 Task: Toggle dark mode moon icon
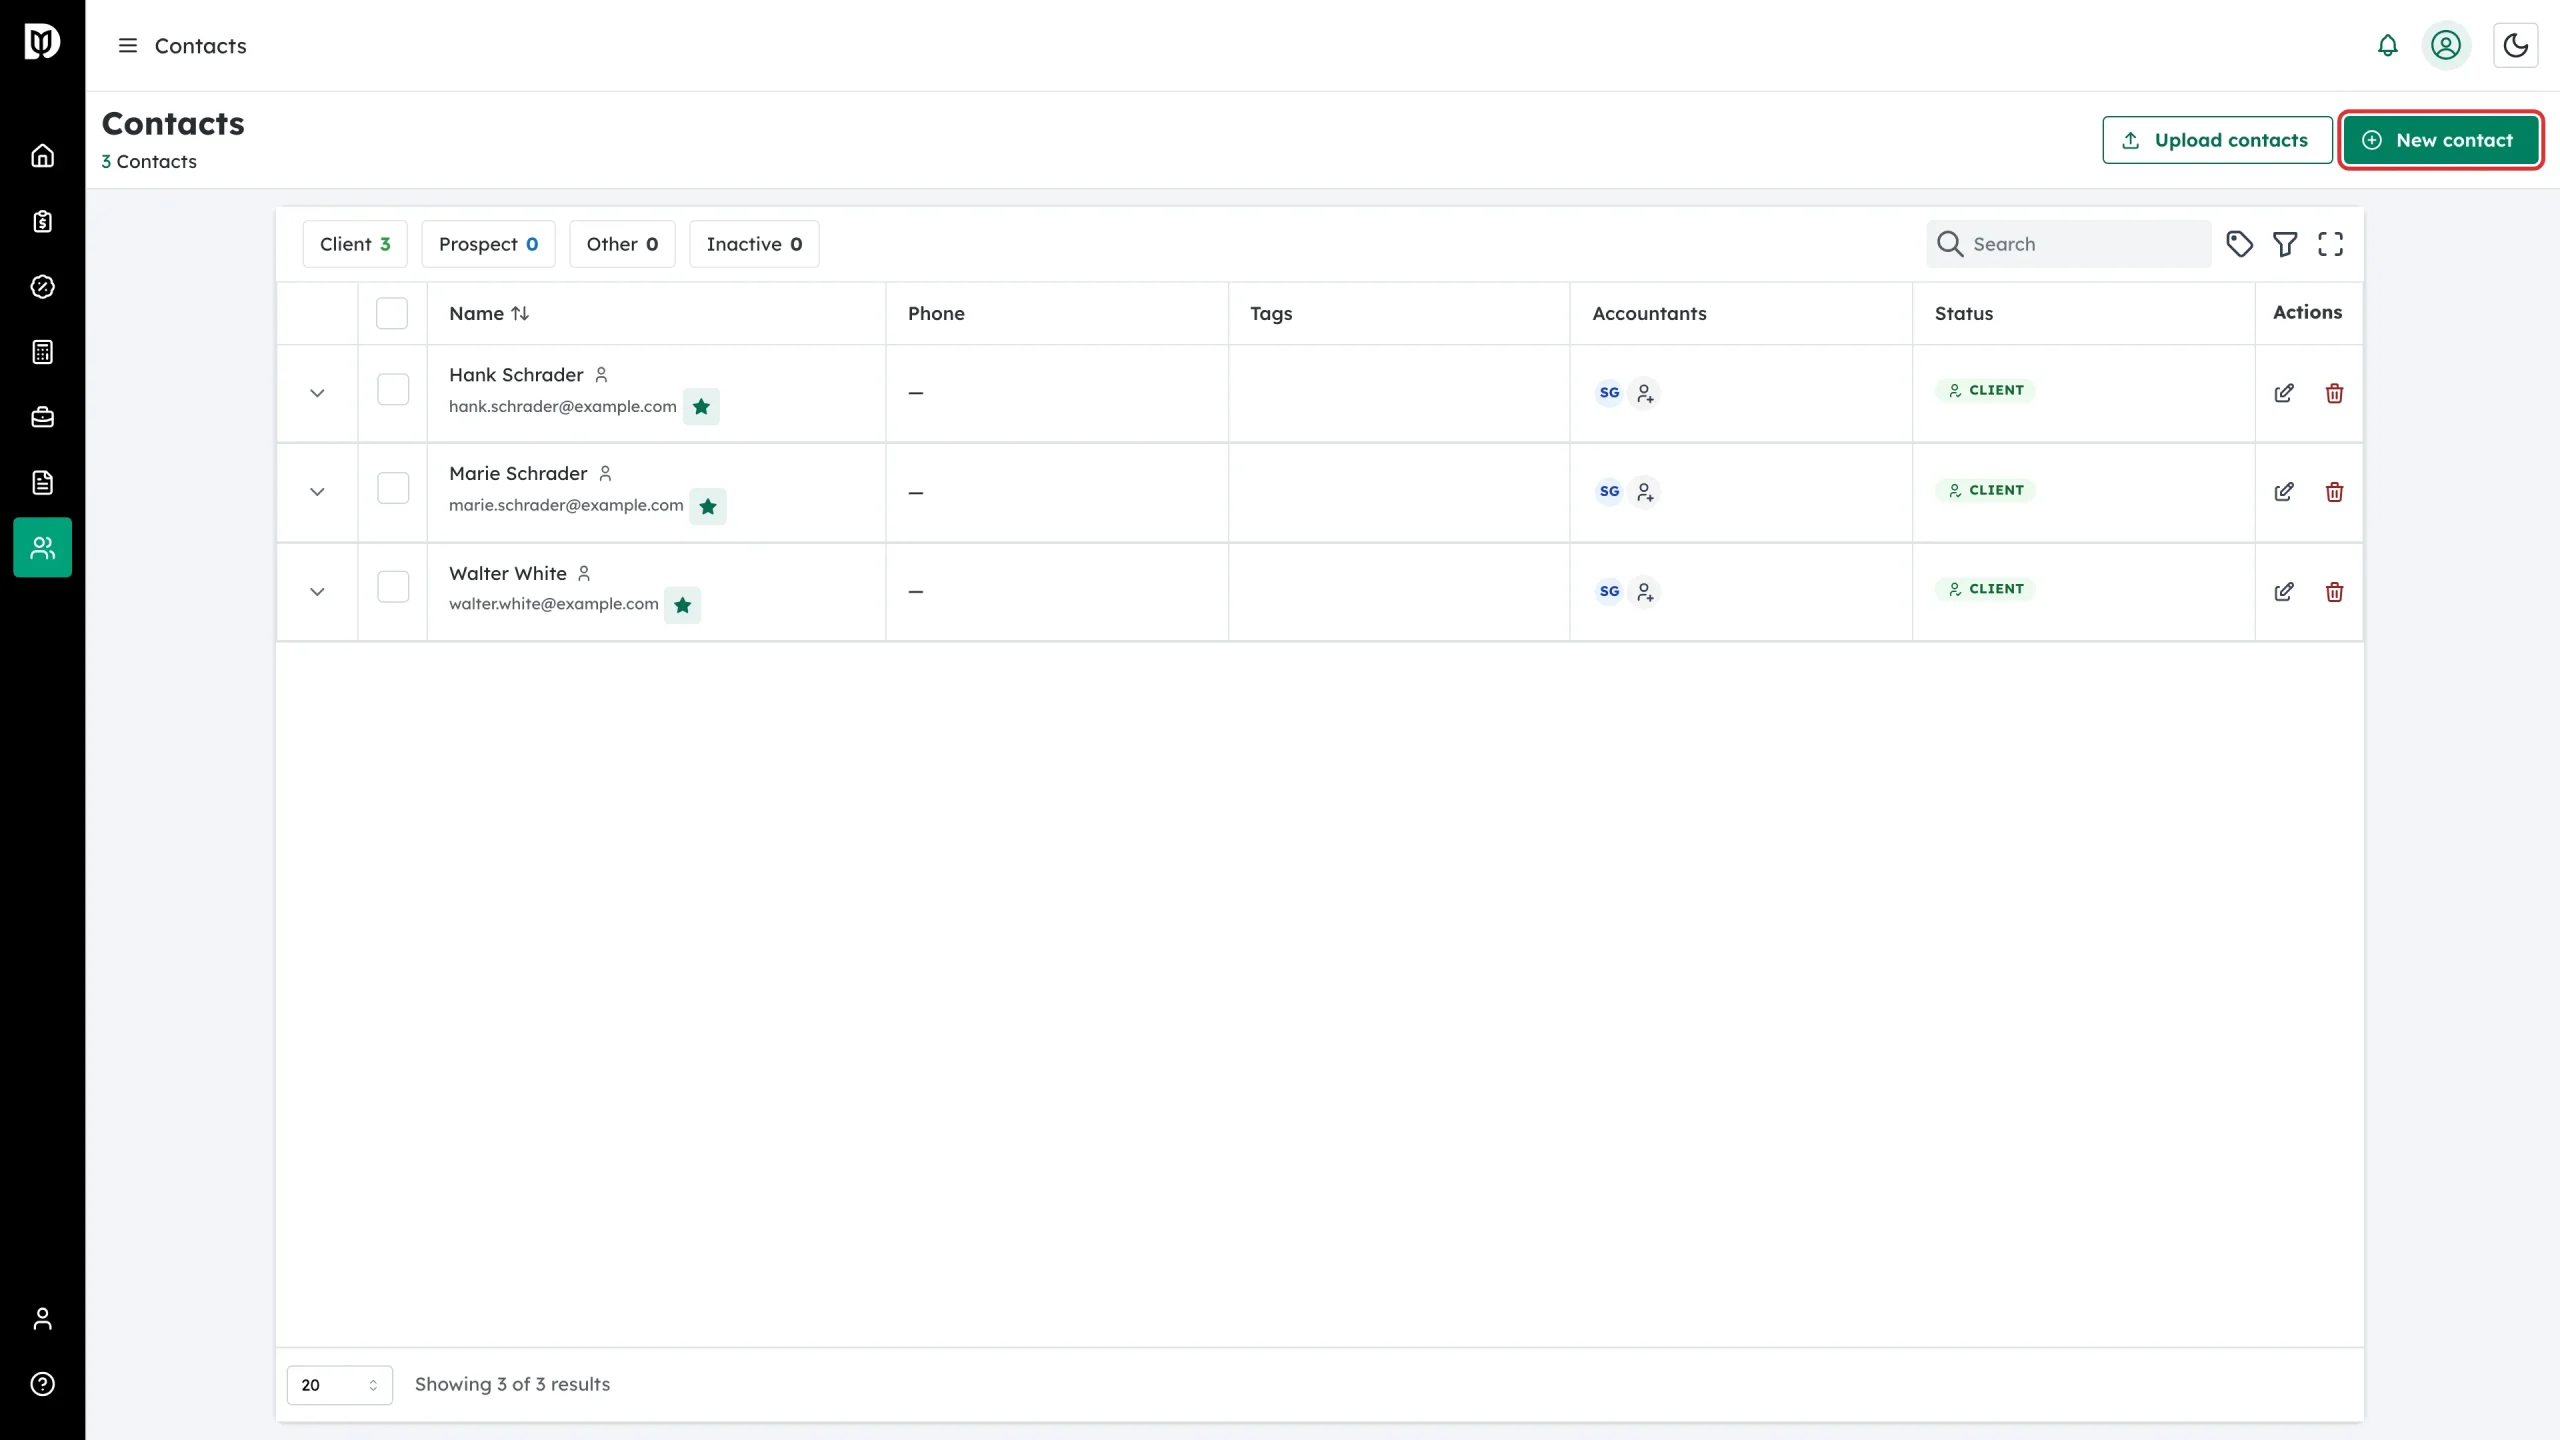coord(2515,46)
